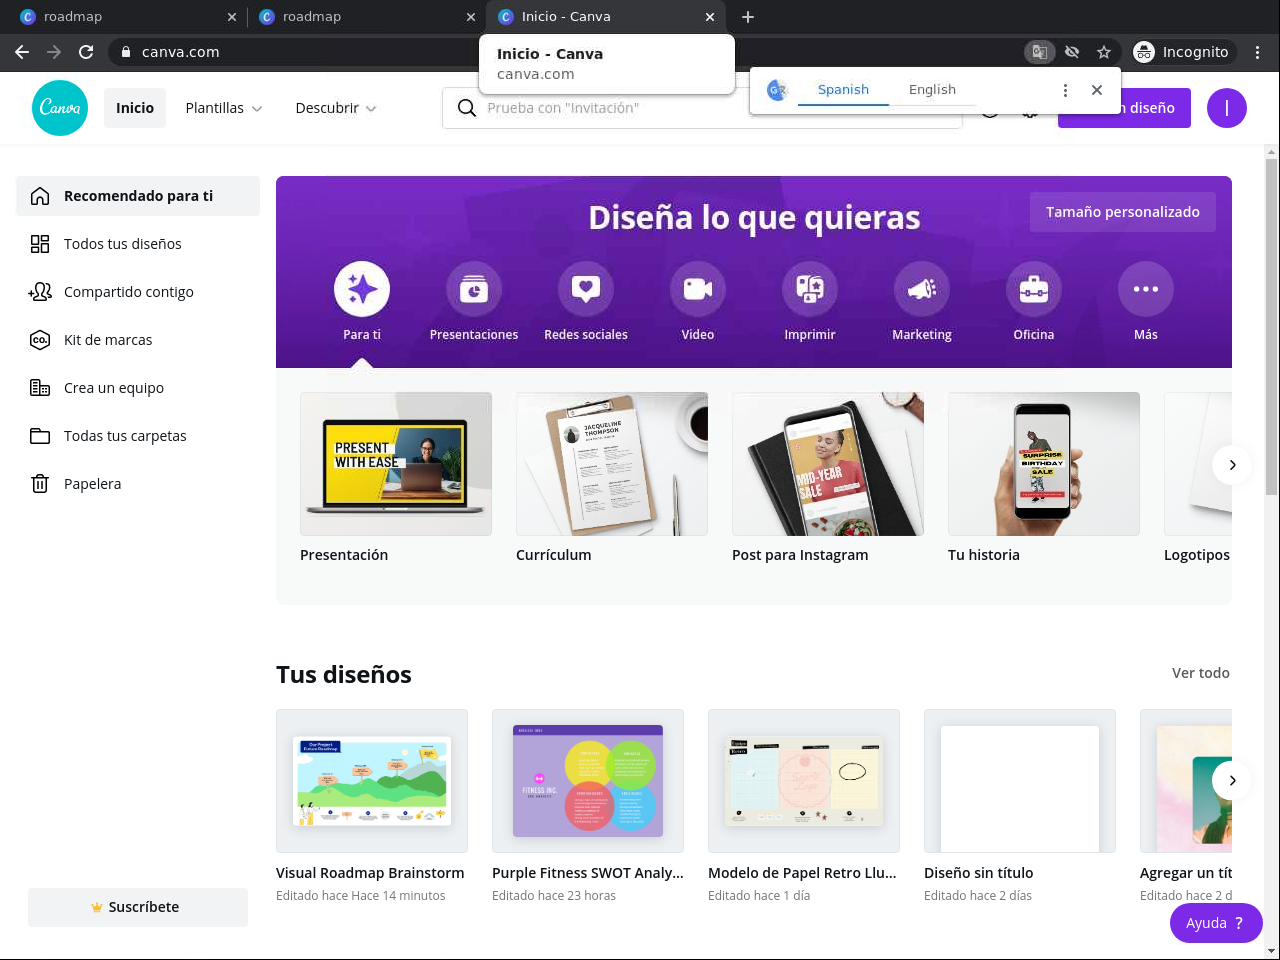The height and width of the screenshot is (960, 1280).
Task: Focus the Canva search field
Action: pyautogui.click(x=702, y=108)
